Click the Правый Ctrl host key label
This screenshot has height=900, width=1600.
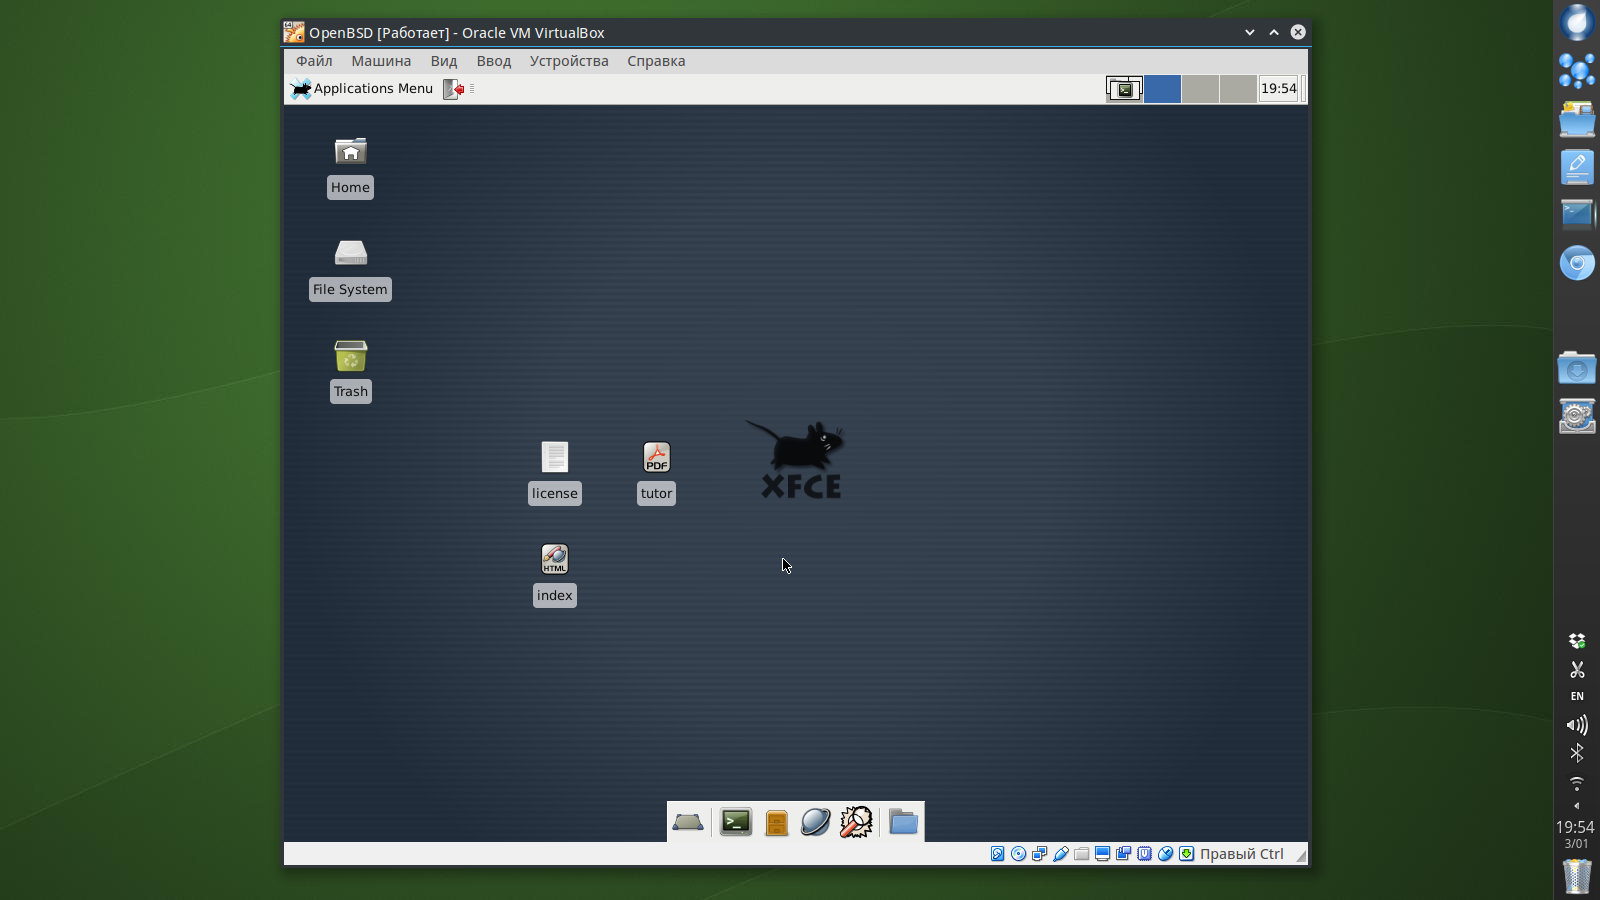click(1242, 854)
